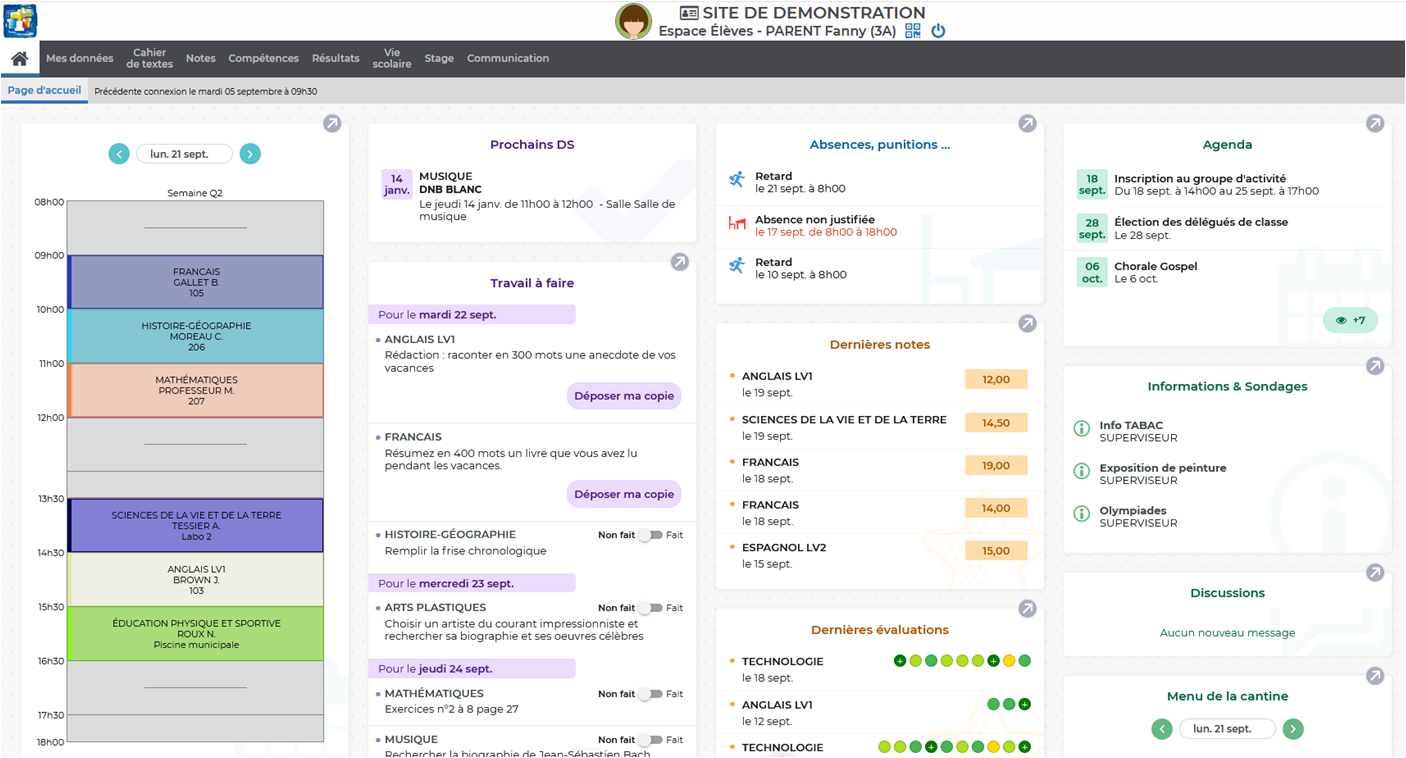Toggle Arts Plastiques homework as done

pos(651,608)
